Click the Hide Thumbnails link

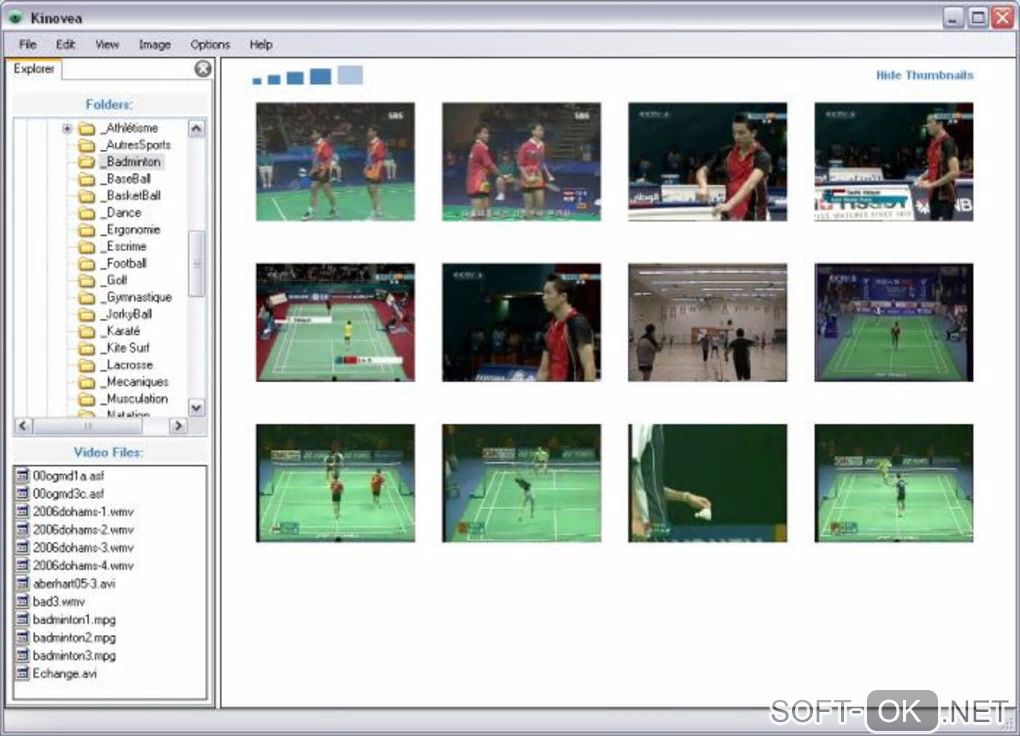pyautogui.click(x=924, y=75)
